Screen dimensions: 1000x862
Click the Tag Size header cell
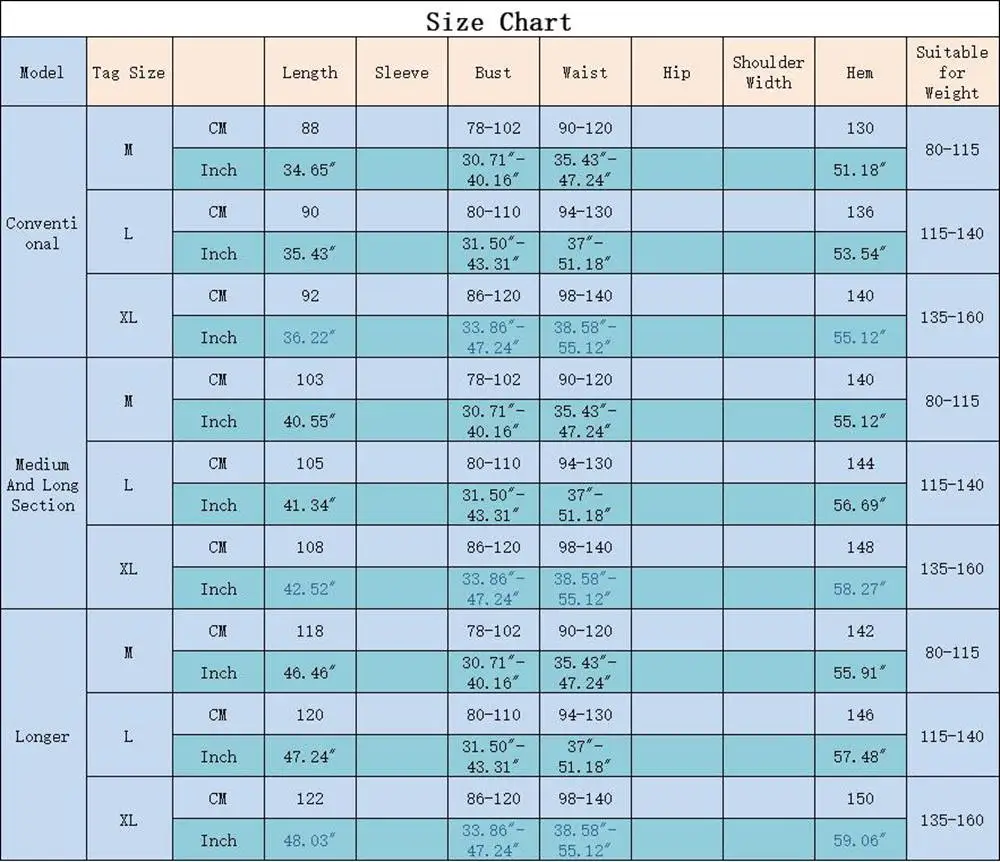point(129,72)
